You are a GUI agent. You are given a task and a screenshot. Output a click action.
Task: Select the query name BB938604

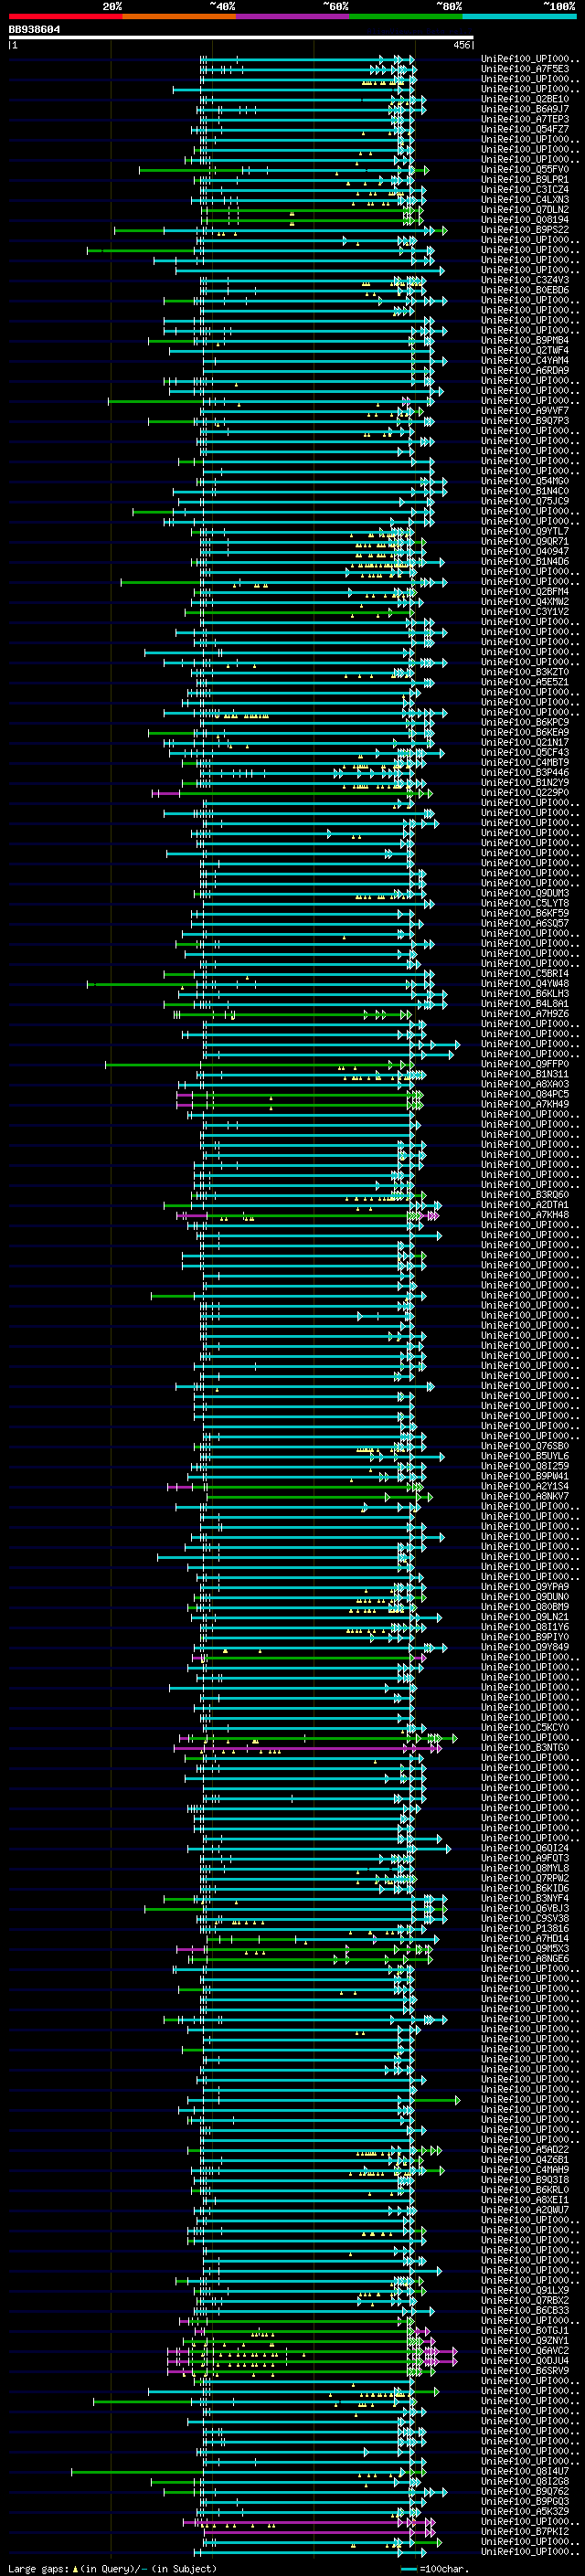point(34,30)
